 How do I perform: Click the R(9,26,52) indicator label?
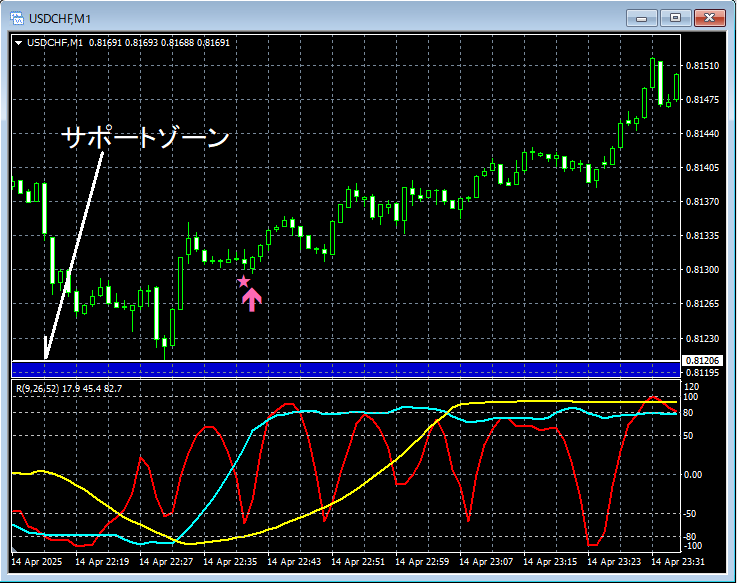click(x=37, y=389)
